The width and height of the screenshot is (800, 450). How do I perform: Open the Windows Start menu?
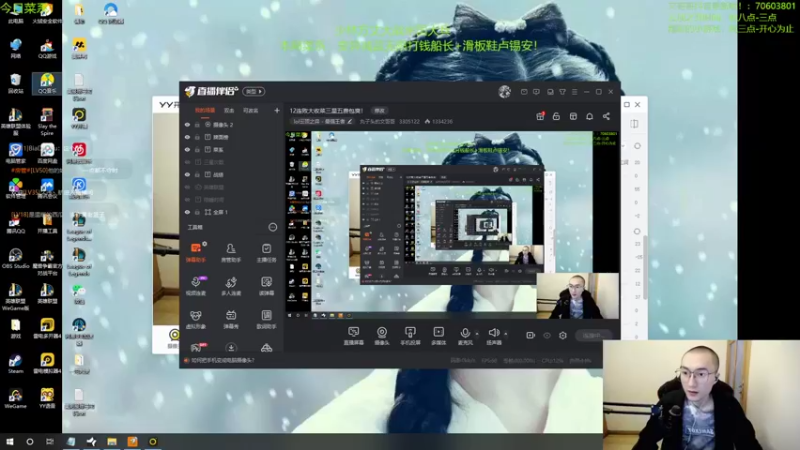pyautogui.click(x=10, y=442)
